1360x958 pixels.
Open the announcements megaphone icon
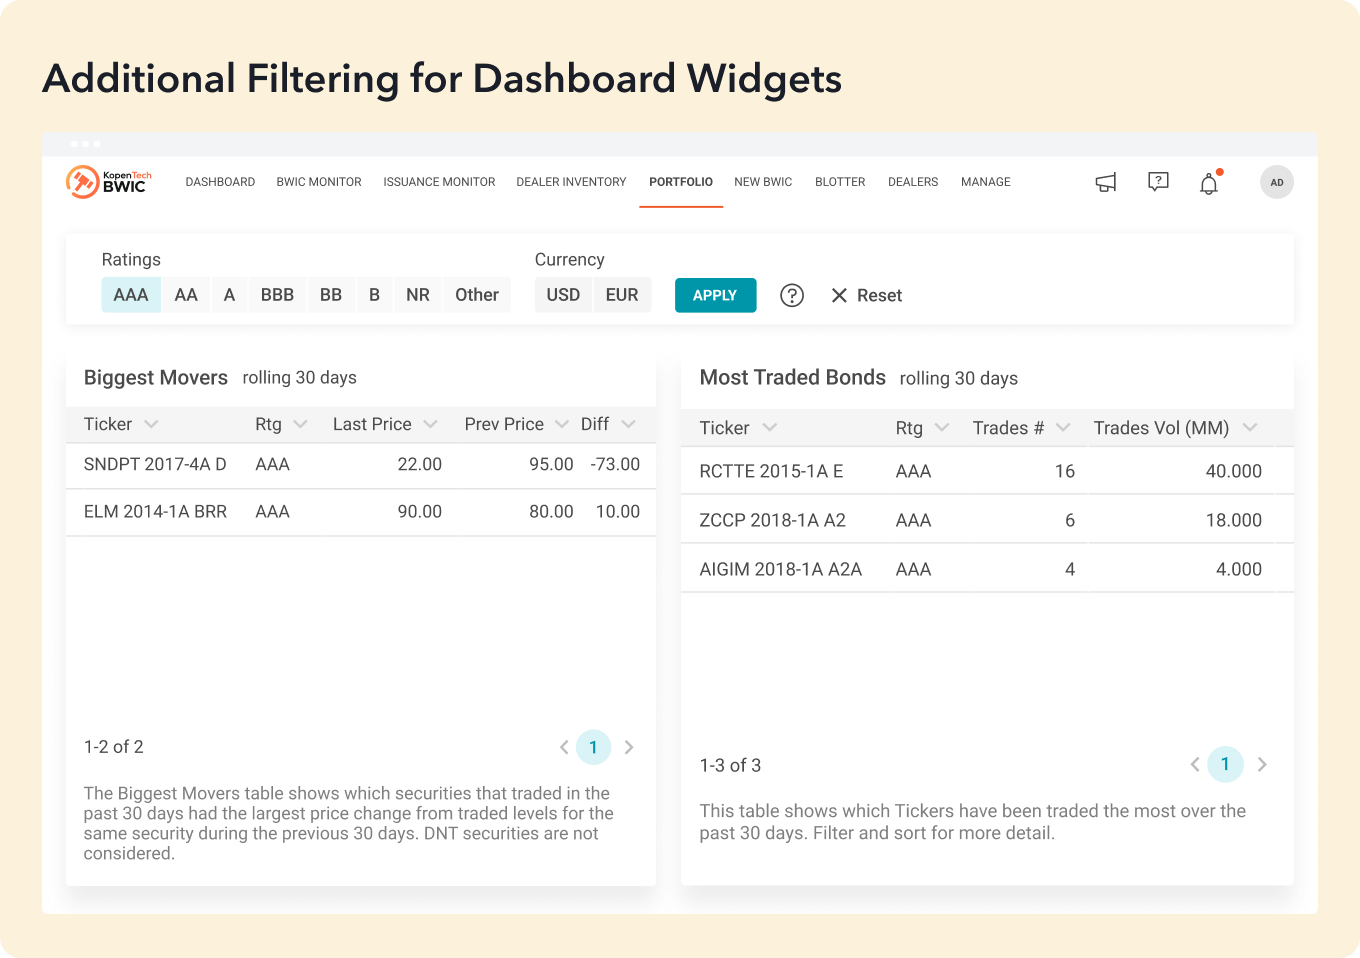tap(1105, 182)
